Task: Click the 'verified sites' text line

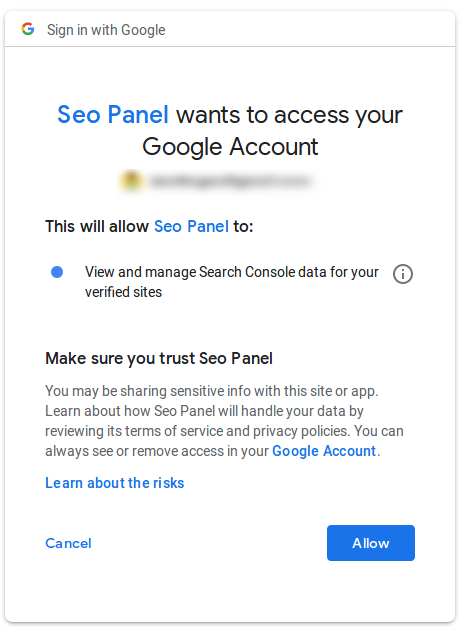Action: click(123, 292)
